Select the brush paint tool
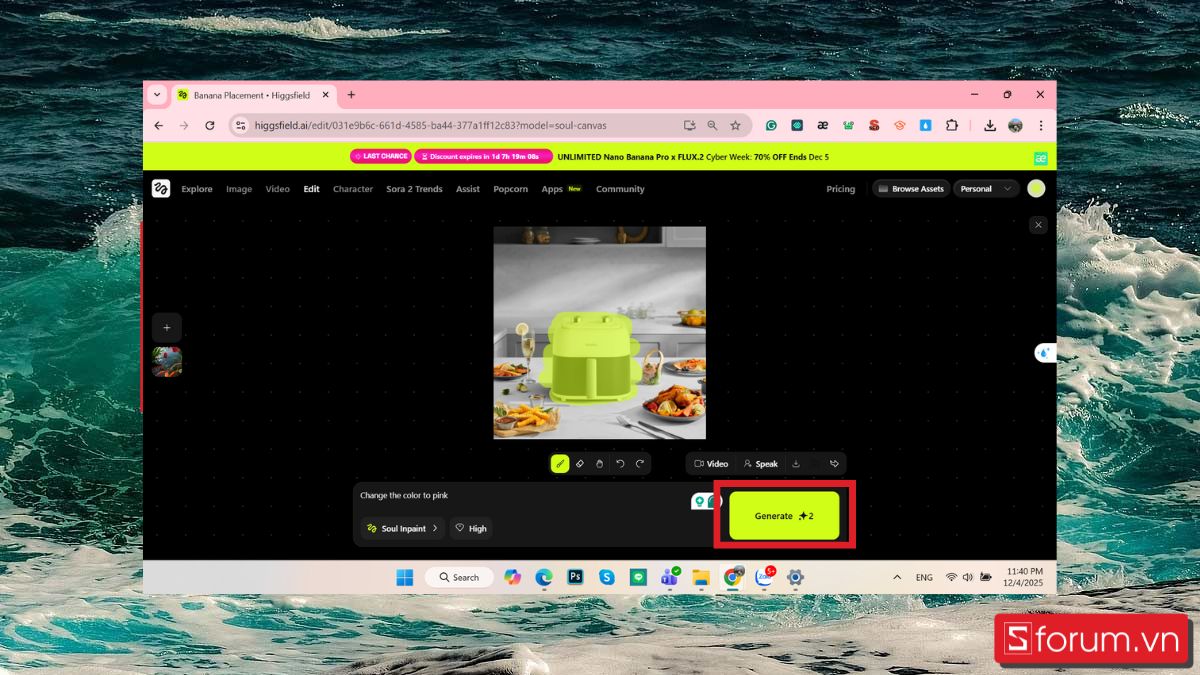1200x675 pixels. point(560,464)
